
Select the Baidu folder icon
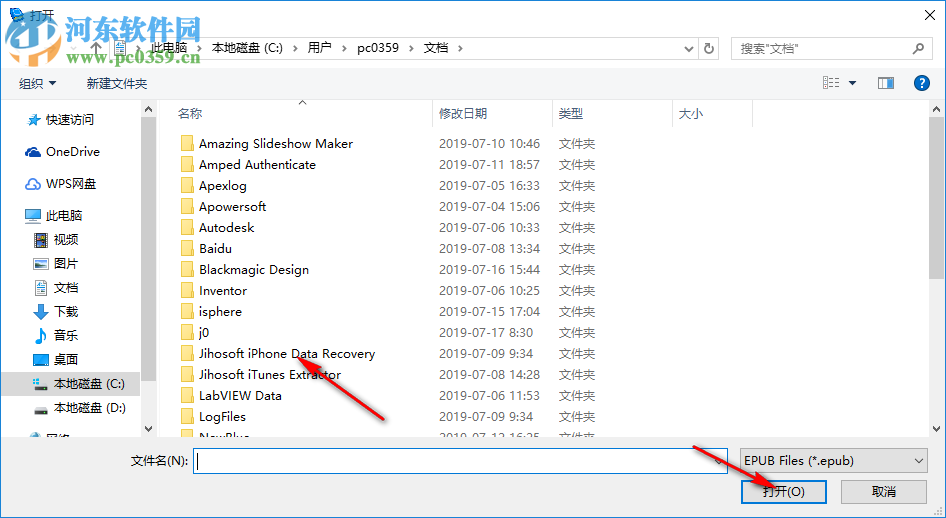pyautogui.click(x=188, y=248)
